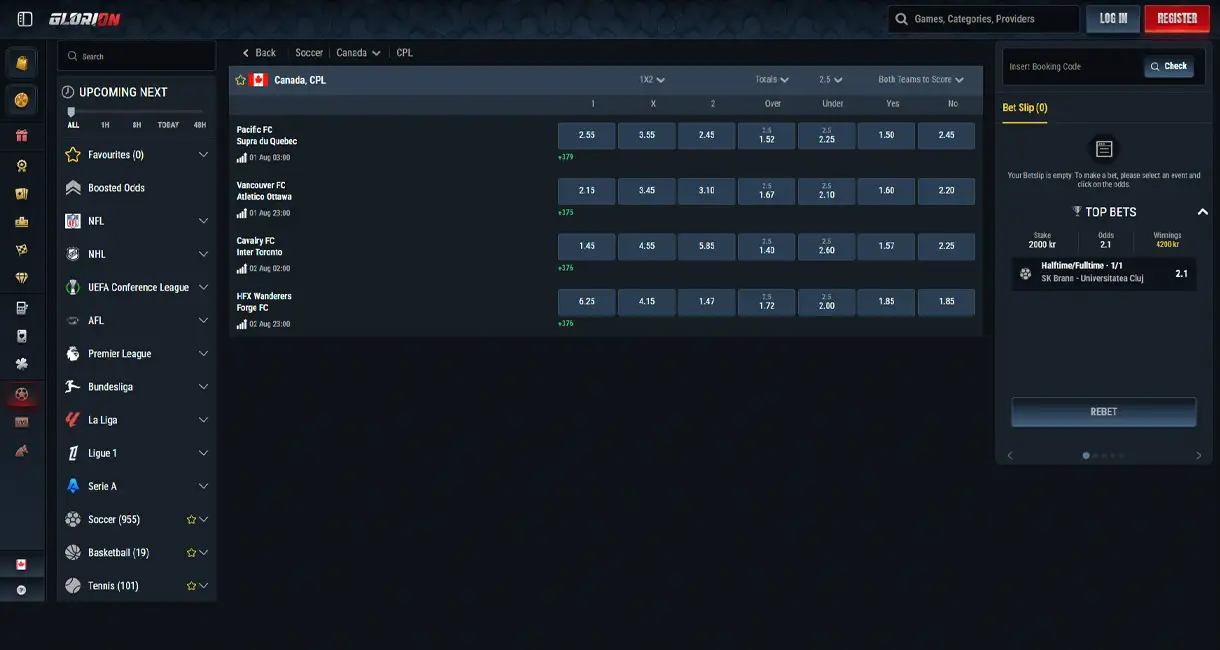Toggle the favourite star for Tennis (101)
Viewport: 1220px width, 650px height.
pyautogui.click(x=191, y=586)
